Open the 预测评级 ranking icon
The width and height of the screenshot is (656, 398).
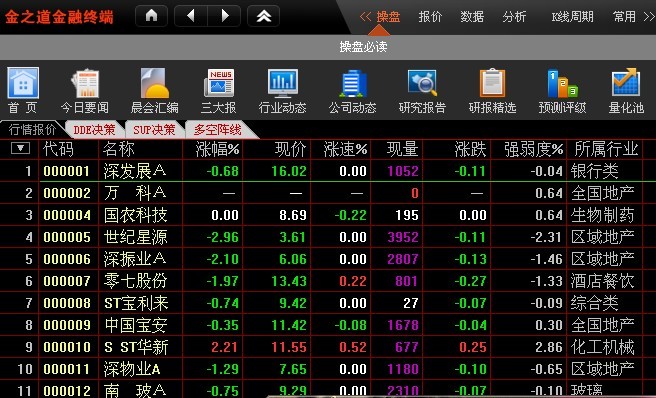(x=562, y=83)
